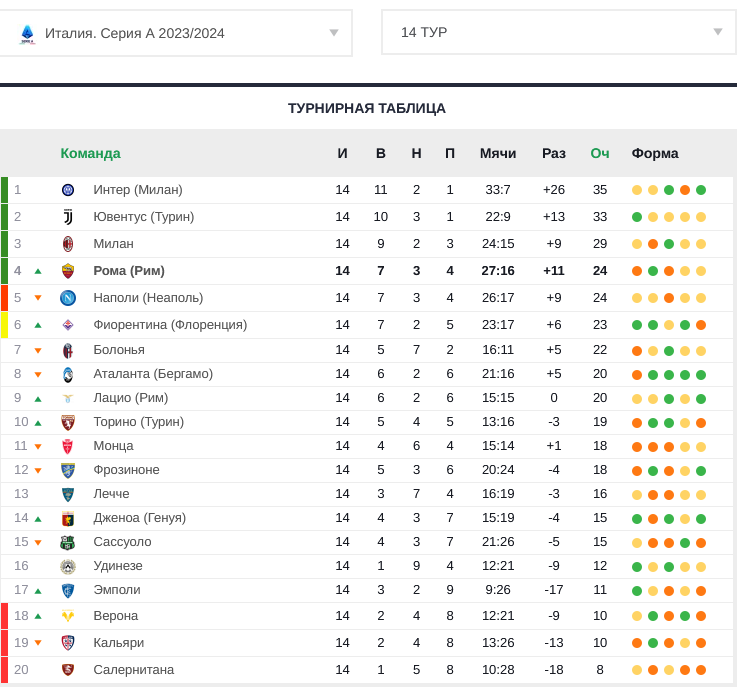The width and height of the screenshot is (756, 693).
Task: Open the Аталанта (Бергамо) team link
Action: [153, 374]
